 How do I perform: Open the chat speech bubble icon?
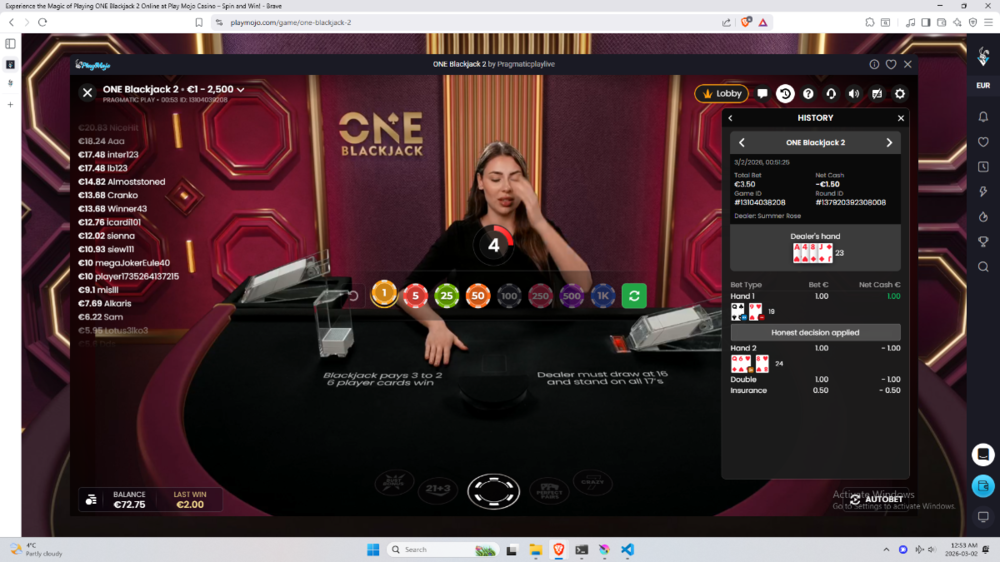(762, 94)
